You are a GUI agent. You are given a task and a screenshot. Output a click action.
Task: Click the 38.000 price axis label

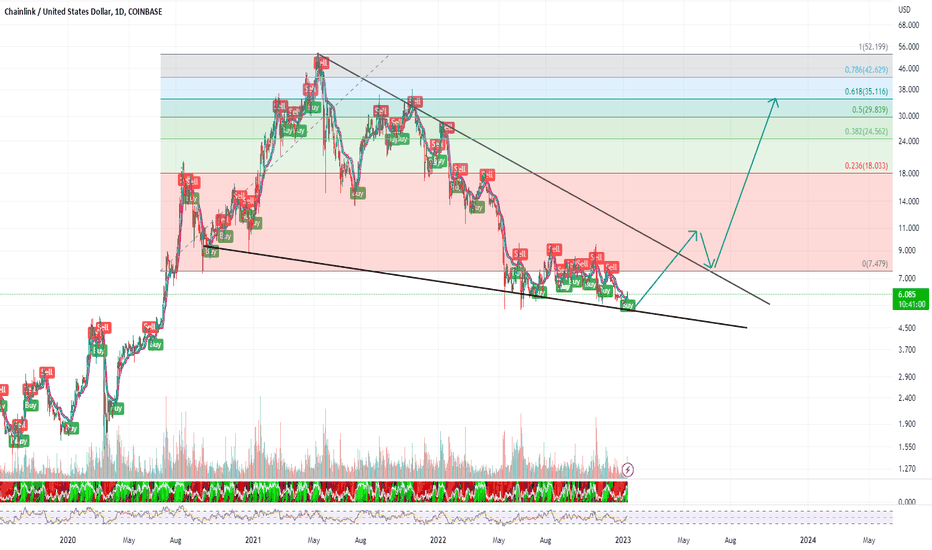click(x=909, y=90)
